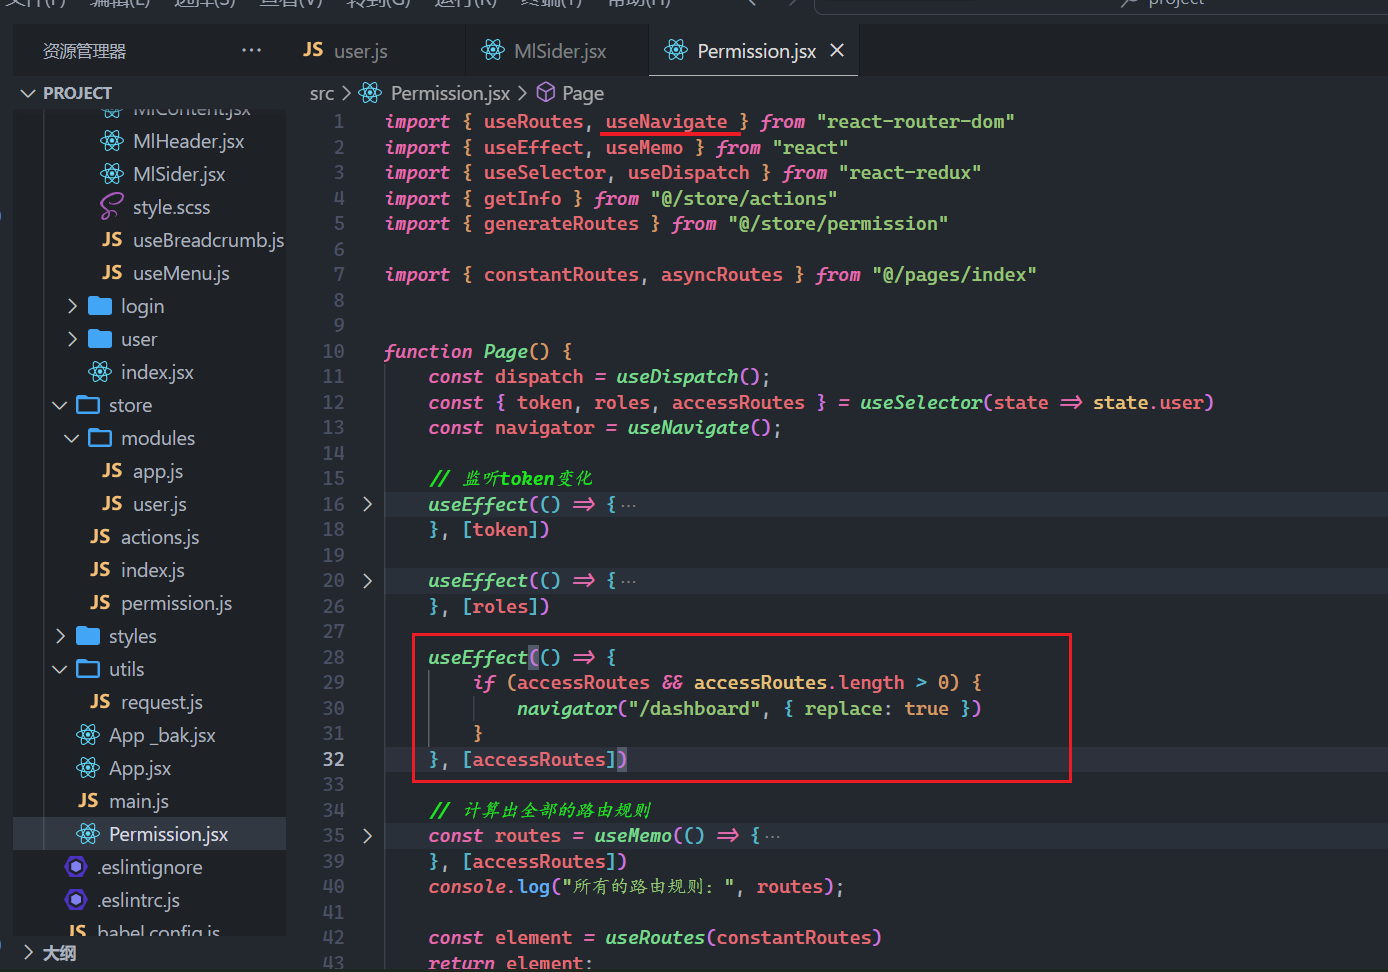1388x972 pixels.
Task: Open App.jsx file
Action: [140, 768]
